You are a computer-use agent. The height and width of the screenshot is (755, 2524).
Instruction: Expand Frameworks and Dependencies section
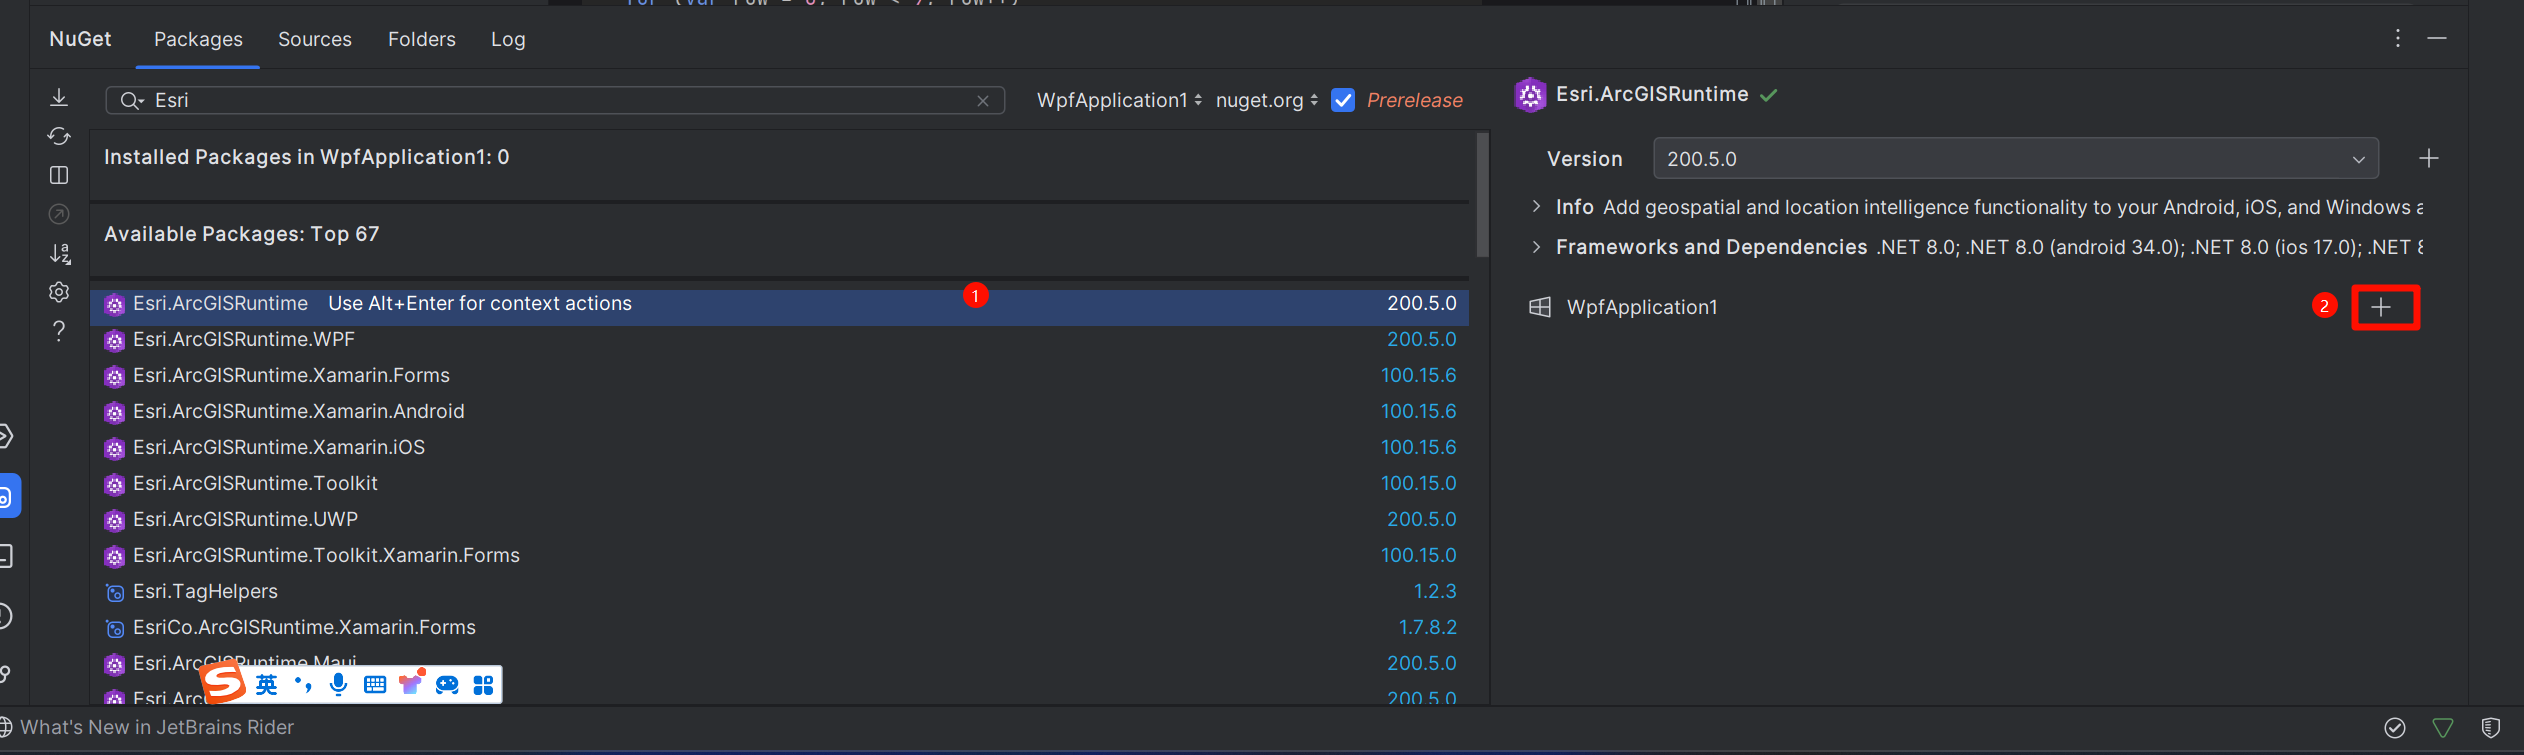pos(1537,247)
